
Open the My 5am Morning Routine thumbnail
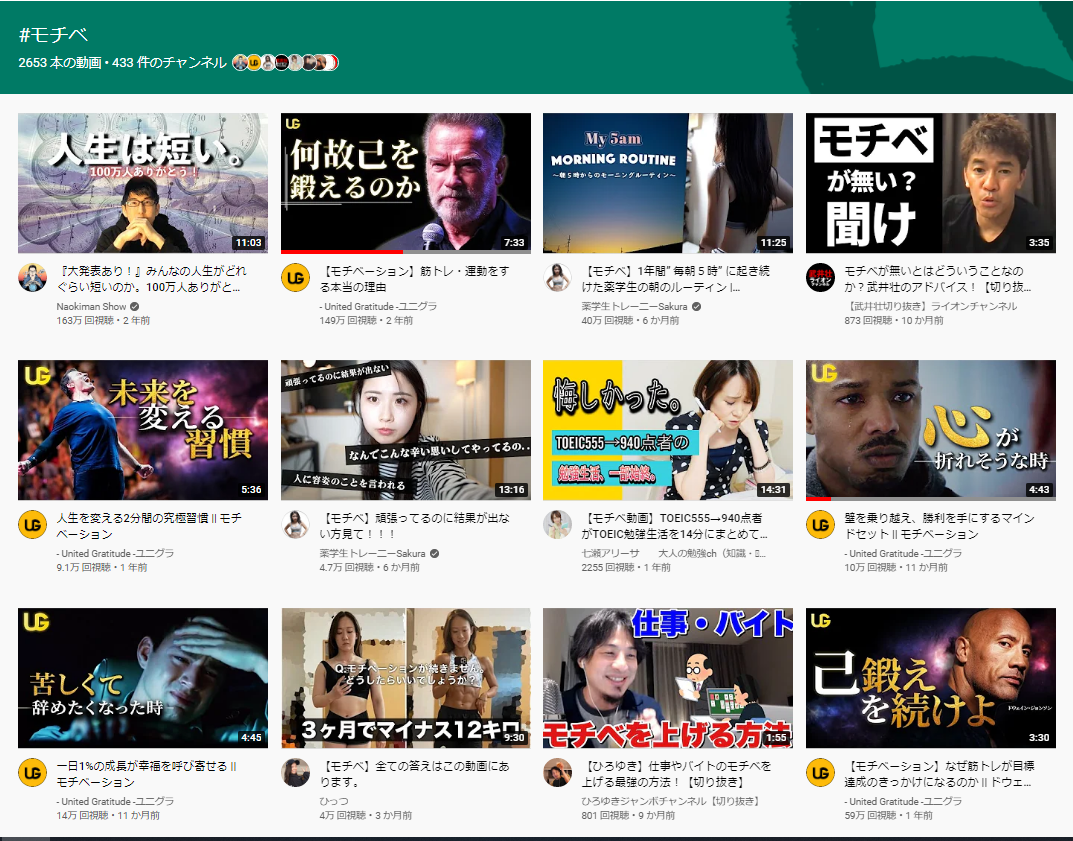point(667,183)
